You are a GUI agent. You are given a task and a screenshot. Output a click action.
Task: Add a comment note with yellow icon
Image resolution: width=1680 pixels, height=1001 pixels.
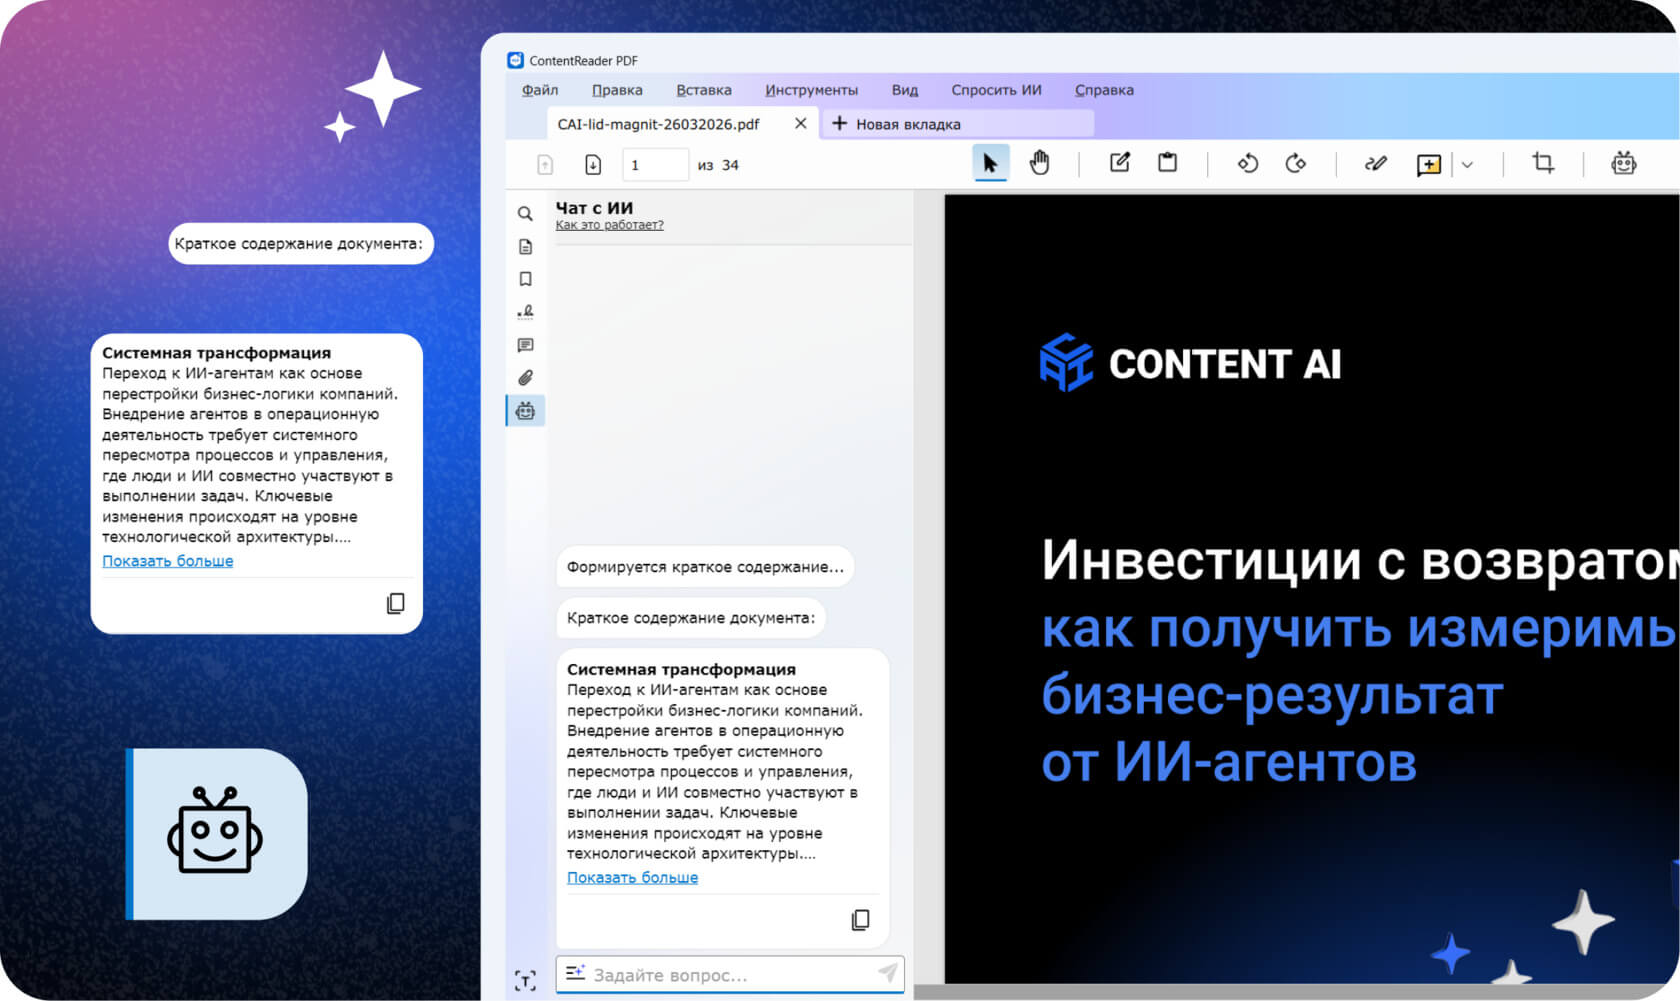(1429, 165)
